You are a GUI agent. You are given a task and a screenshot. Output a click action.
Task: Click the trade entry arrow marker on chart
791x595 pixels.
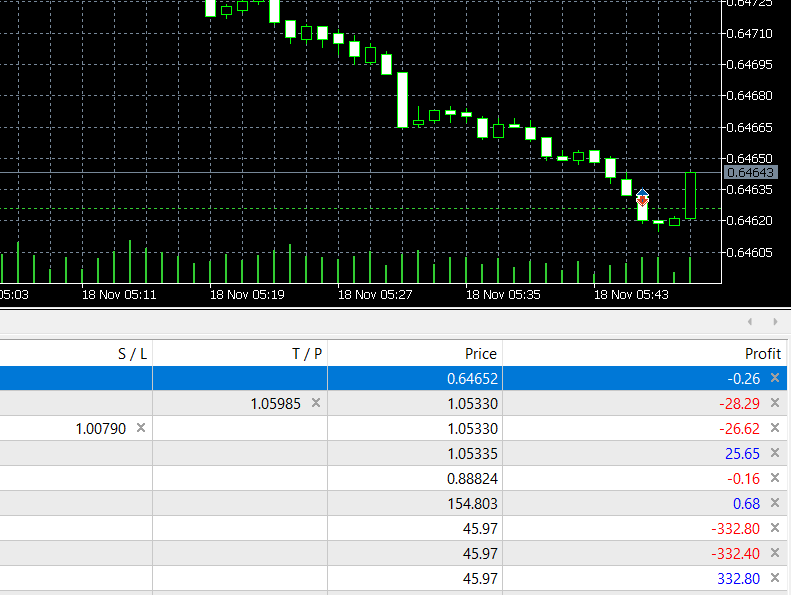tap(642, 197)
